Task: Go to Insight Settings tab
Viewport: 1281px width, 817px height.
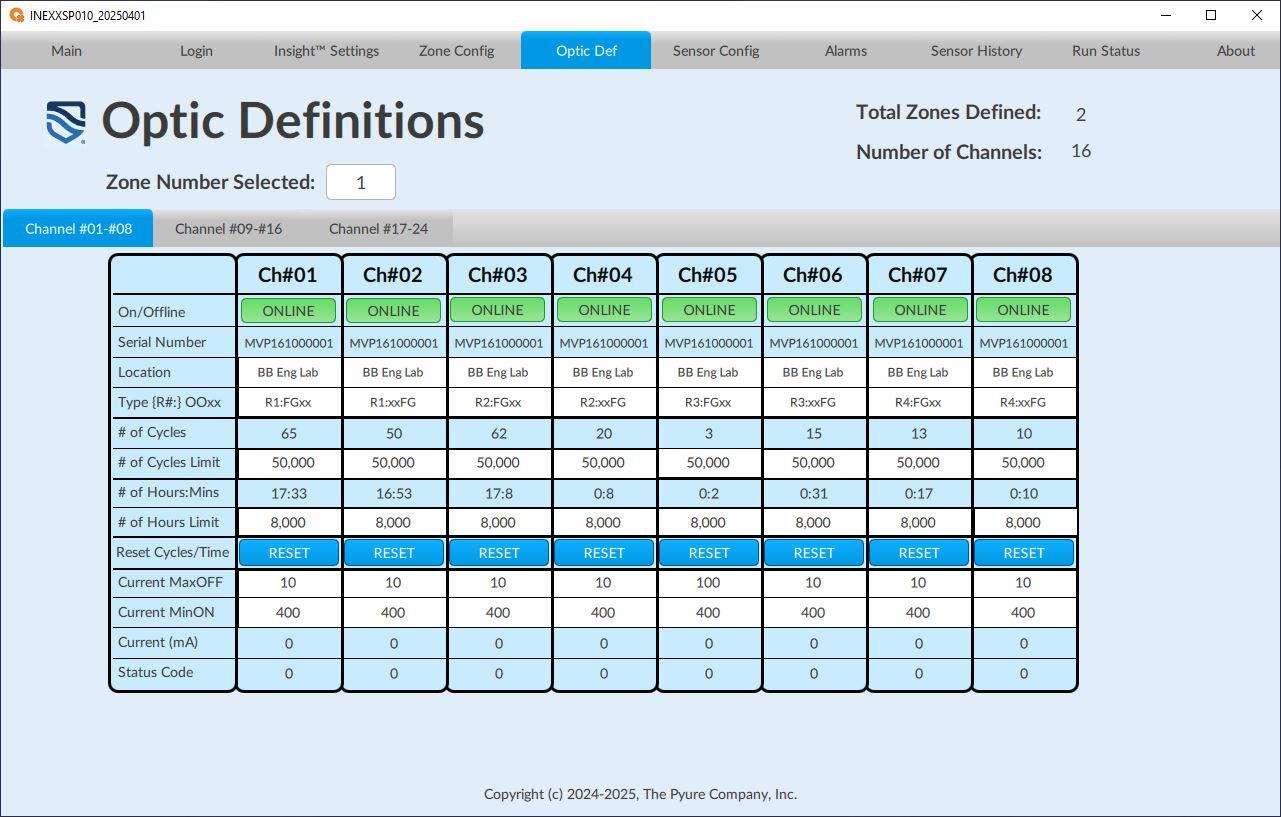Action: click(326, 50)
